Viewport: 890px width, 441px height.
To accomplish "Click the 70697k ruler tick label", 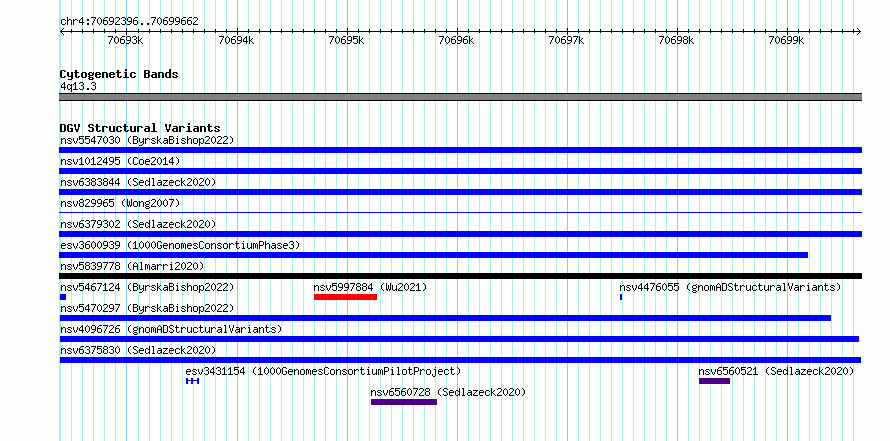I will point(566,40).
